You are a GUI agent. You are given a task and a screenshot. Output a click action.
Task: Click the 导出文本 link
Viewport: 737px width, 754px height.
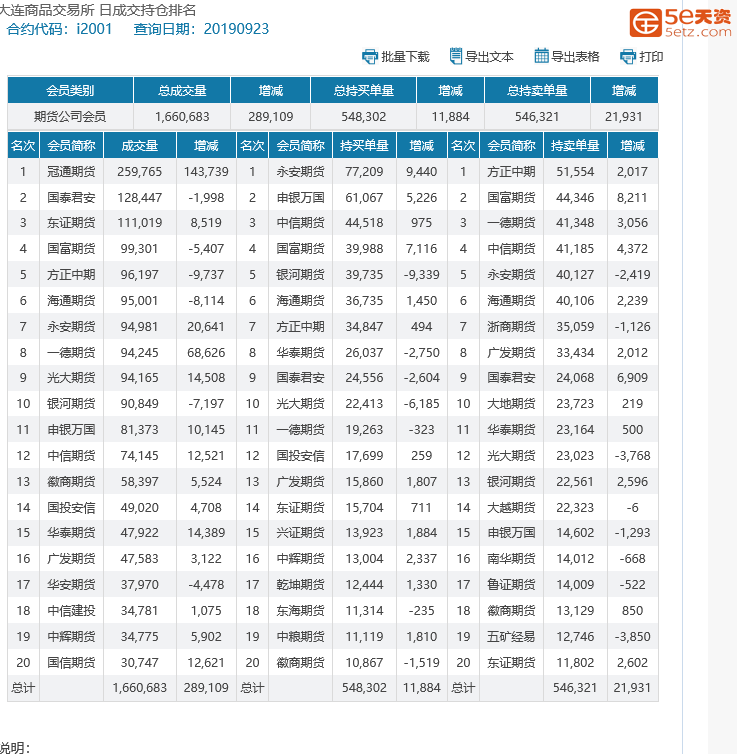(x=489, y=57)
